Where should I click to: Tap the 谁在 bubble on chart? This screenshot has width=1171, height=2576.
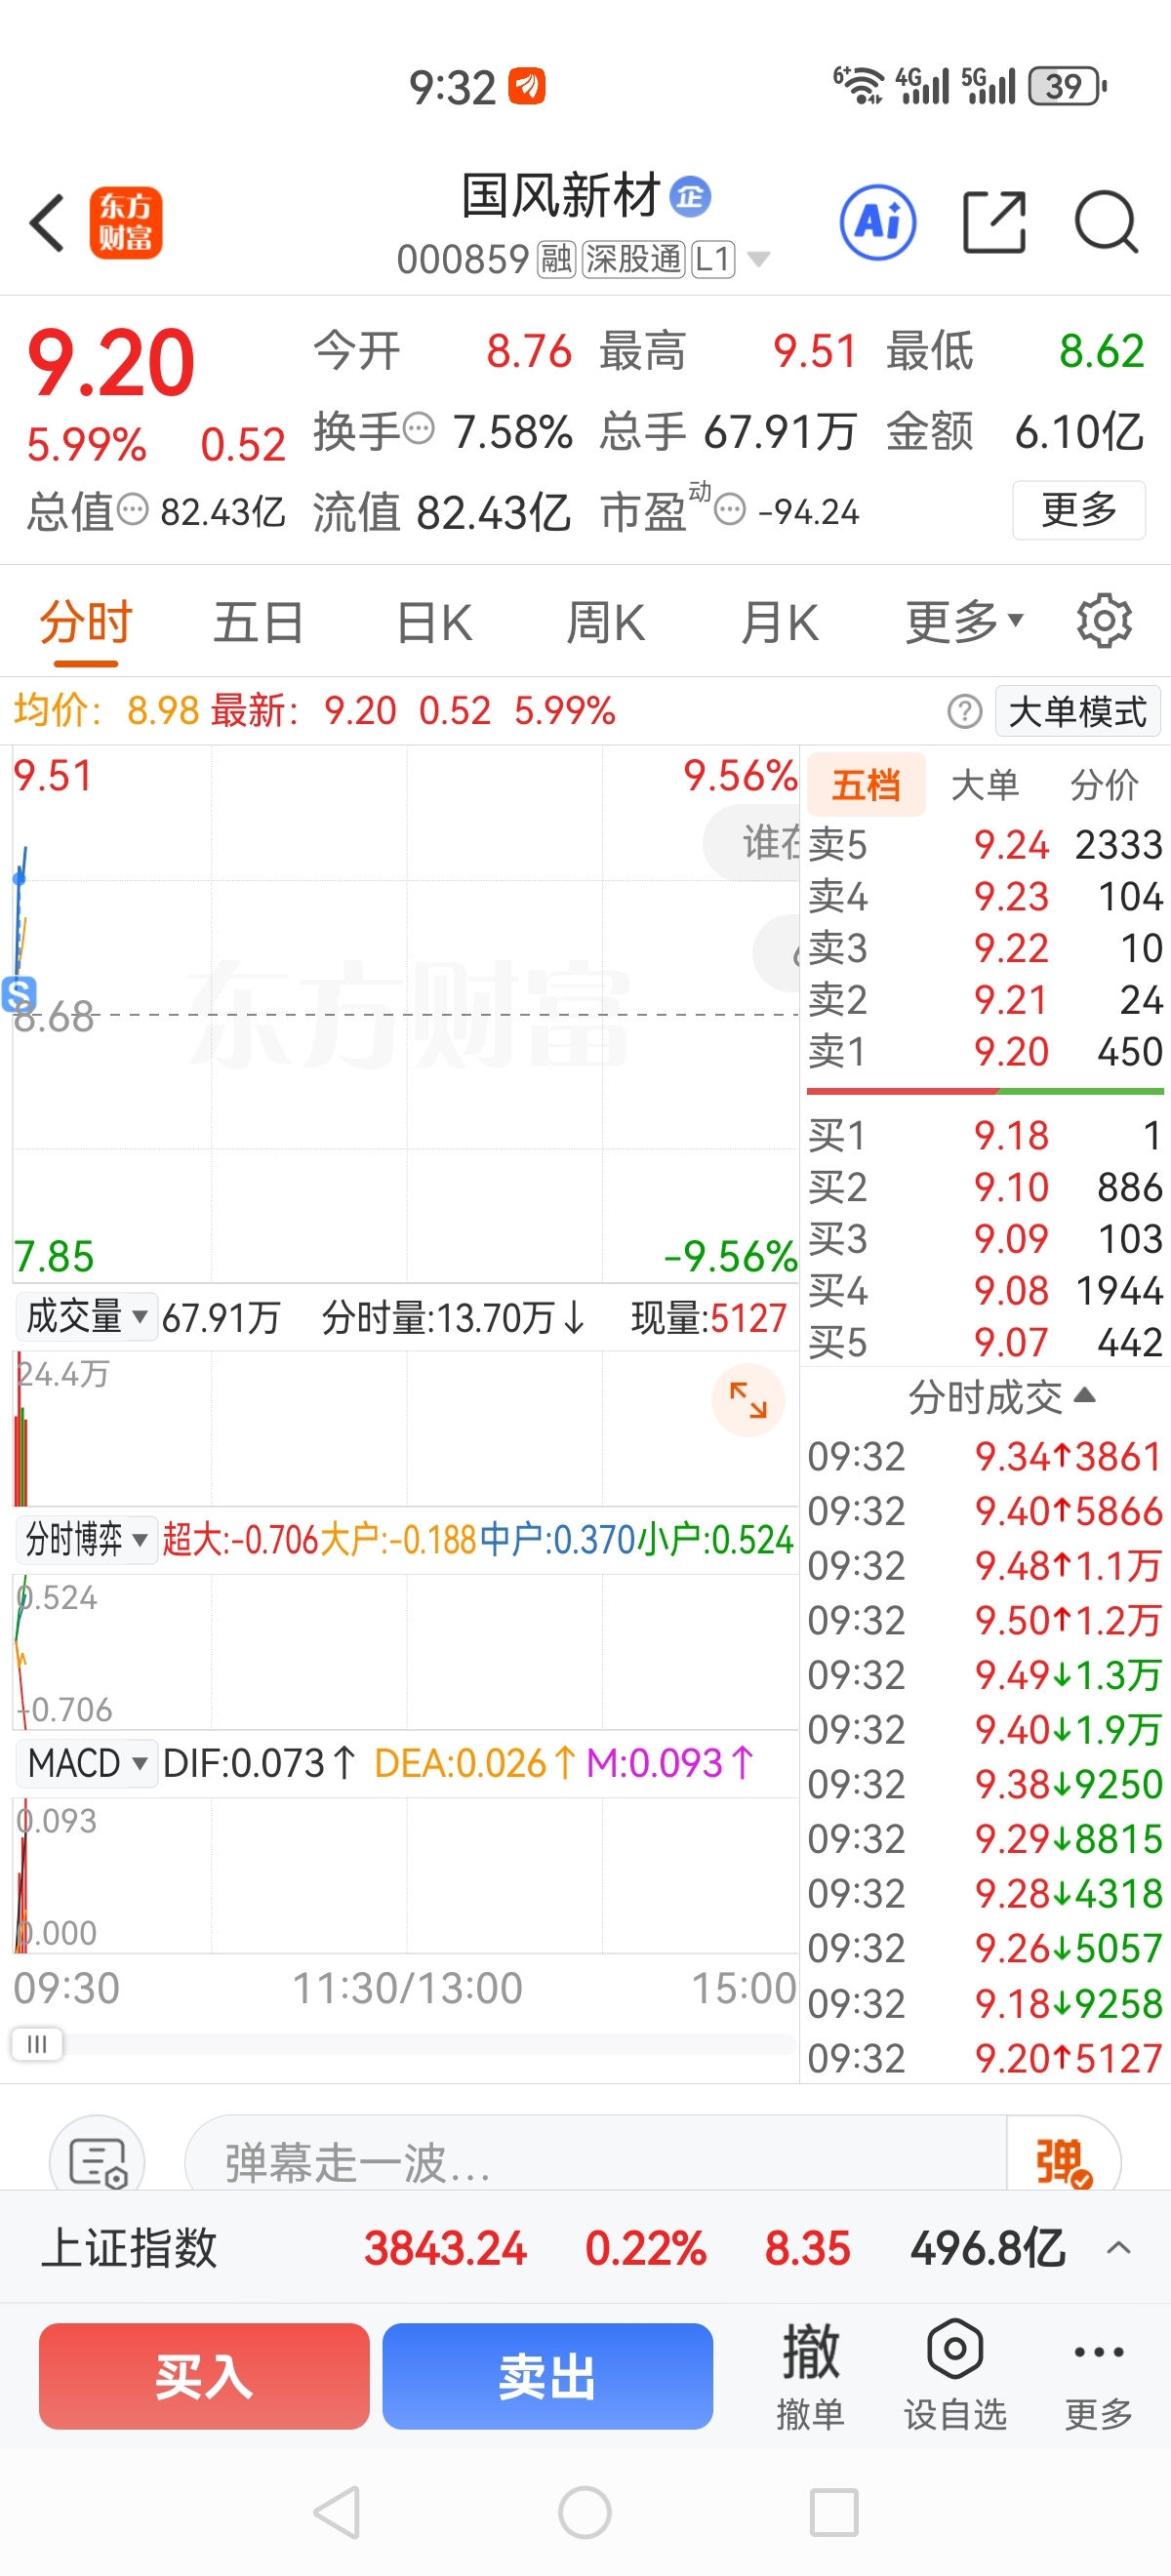pos(752,843)
